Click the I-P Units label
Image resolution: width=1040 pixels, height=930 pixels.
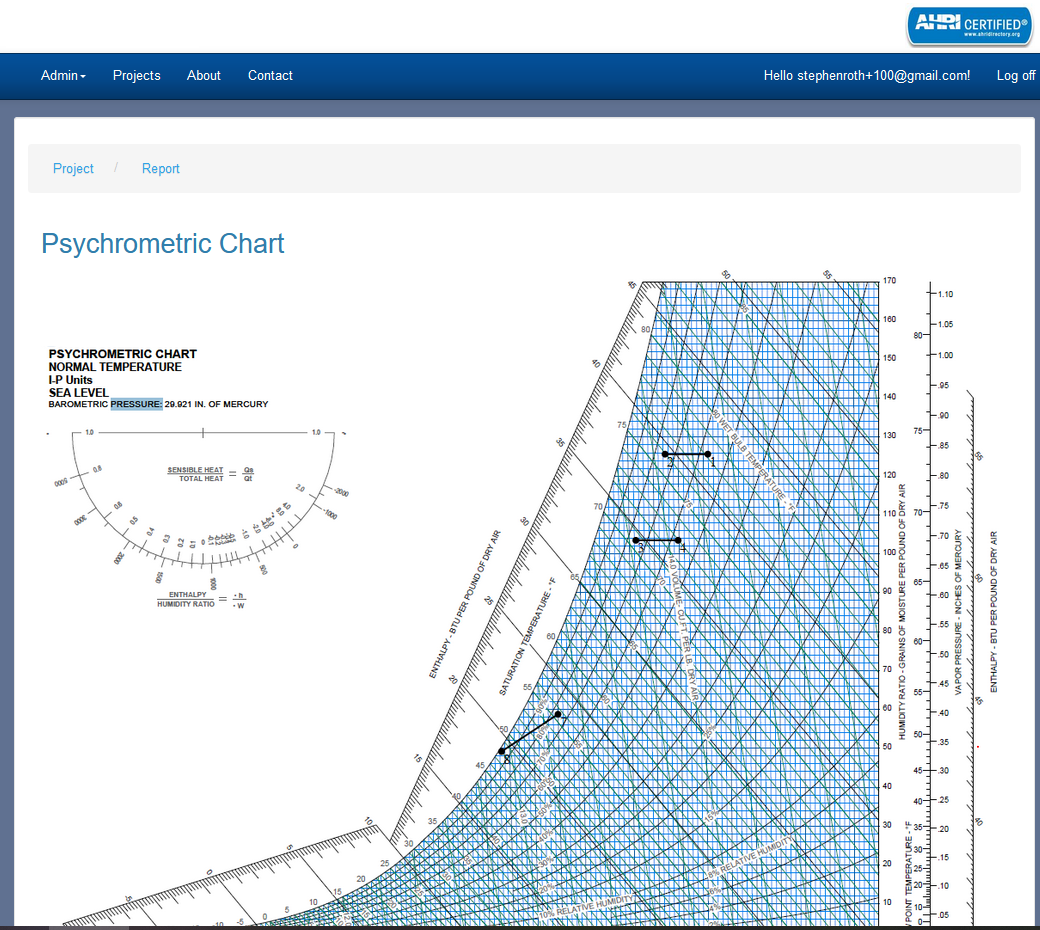point(70,380)
